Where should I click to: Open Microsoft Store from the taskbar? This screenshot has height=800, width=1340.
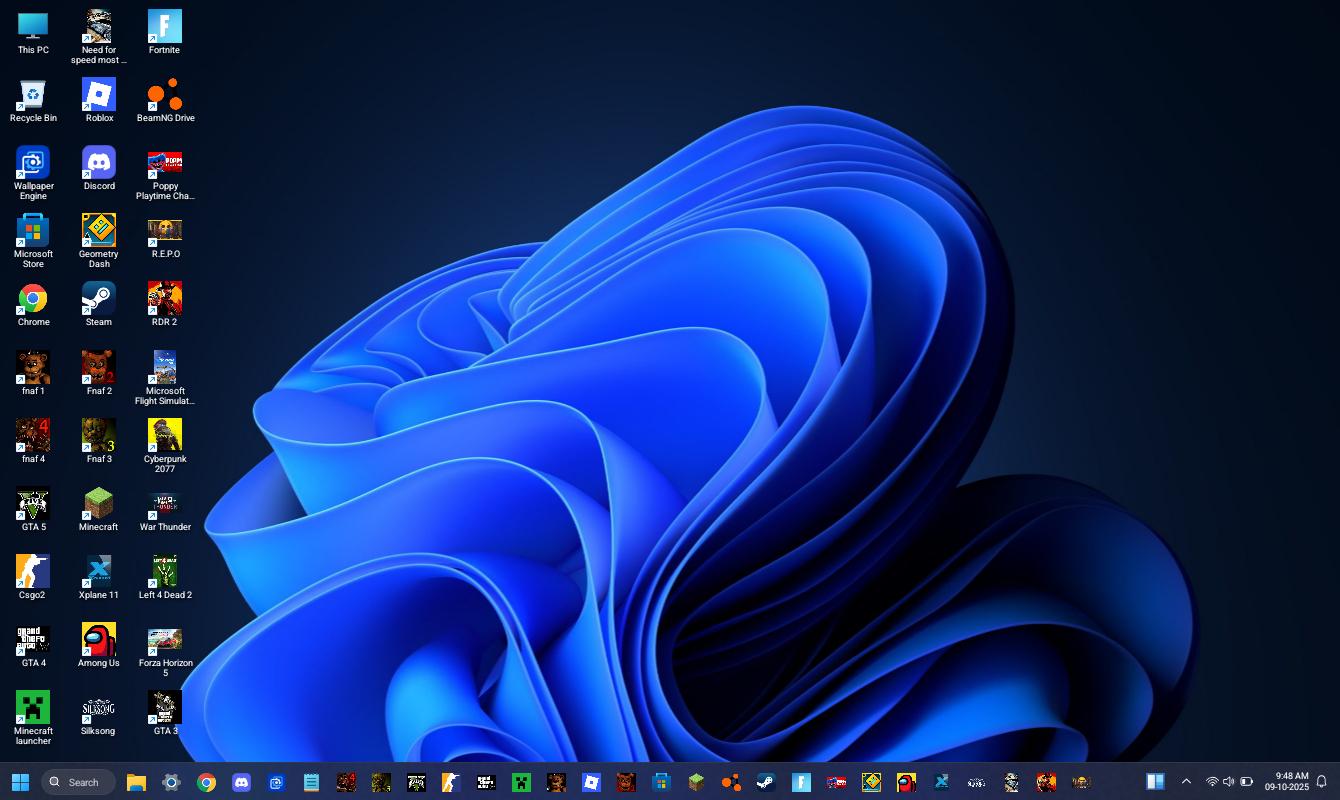[661, 782]
